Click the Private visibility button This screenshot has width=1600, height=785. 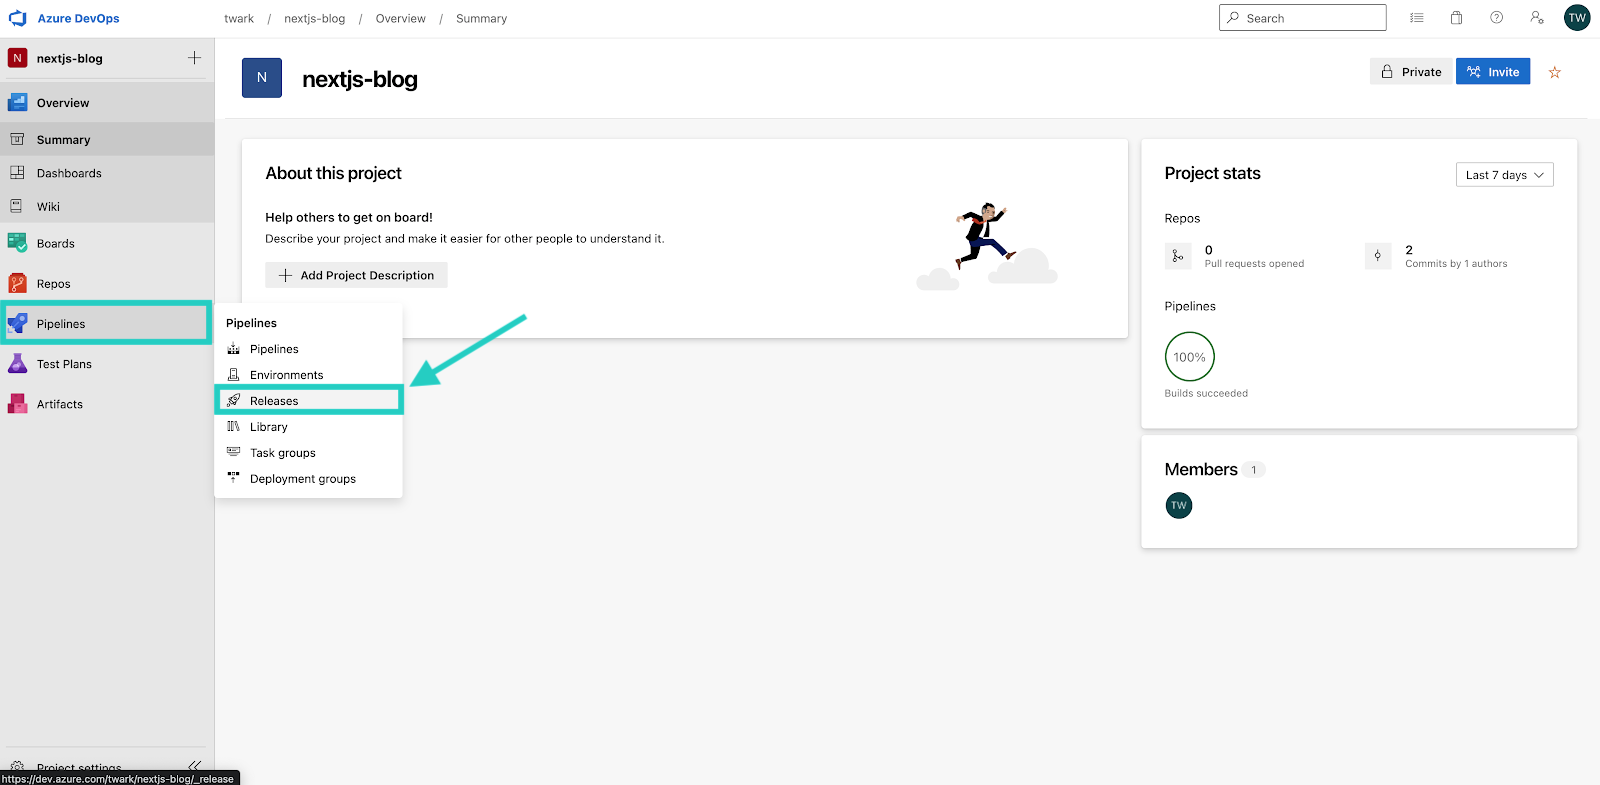point(1411,72)
